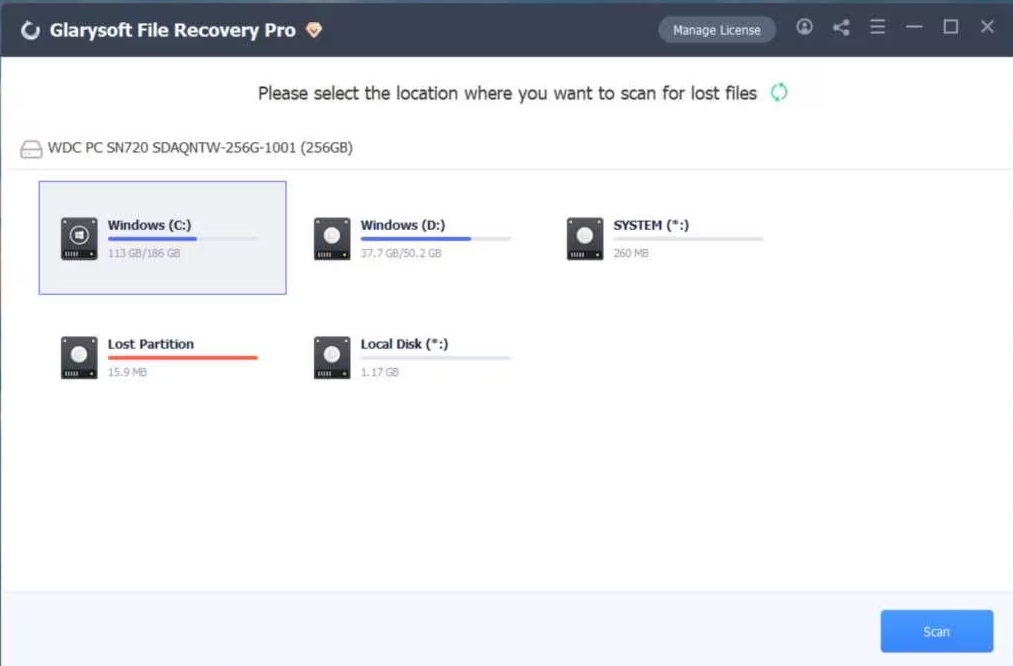Select the Windows (C:) drive icon
Viewport: 1013px width, 666px height.
79,238
